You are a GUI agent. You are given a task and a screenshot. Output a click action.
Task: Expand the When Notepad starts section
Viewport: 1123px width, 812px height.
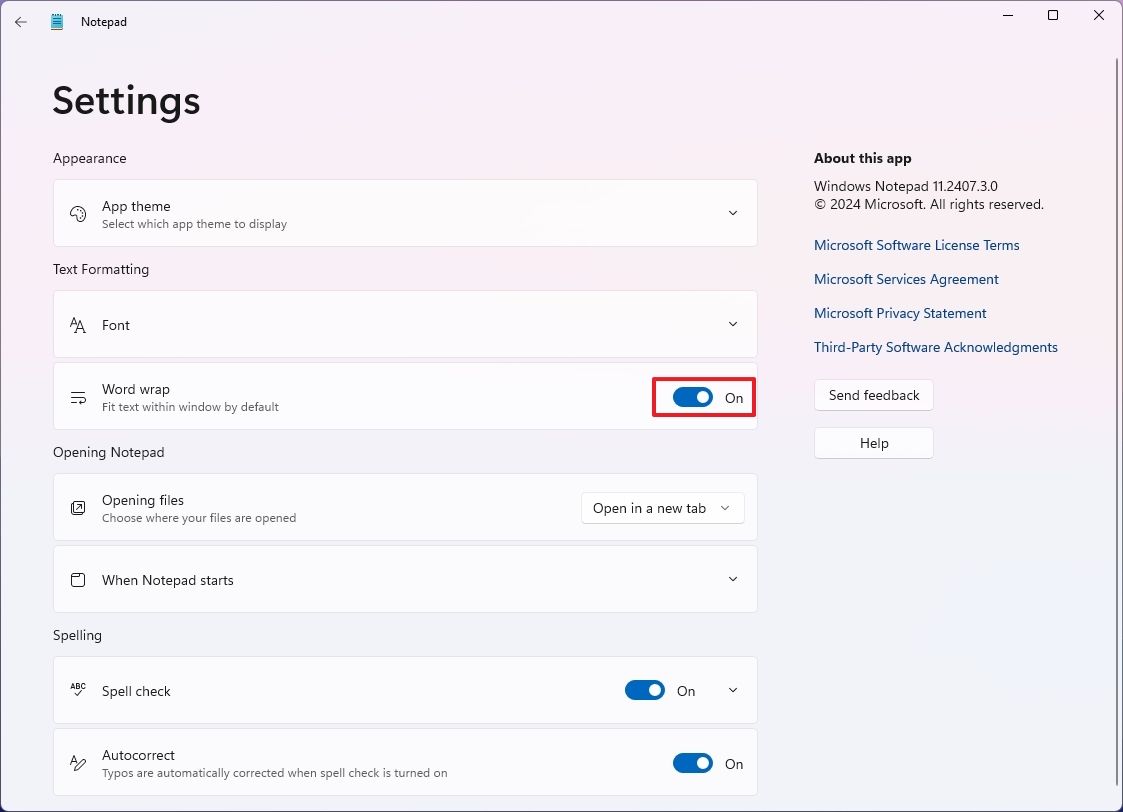coord(733,579)
